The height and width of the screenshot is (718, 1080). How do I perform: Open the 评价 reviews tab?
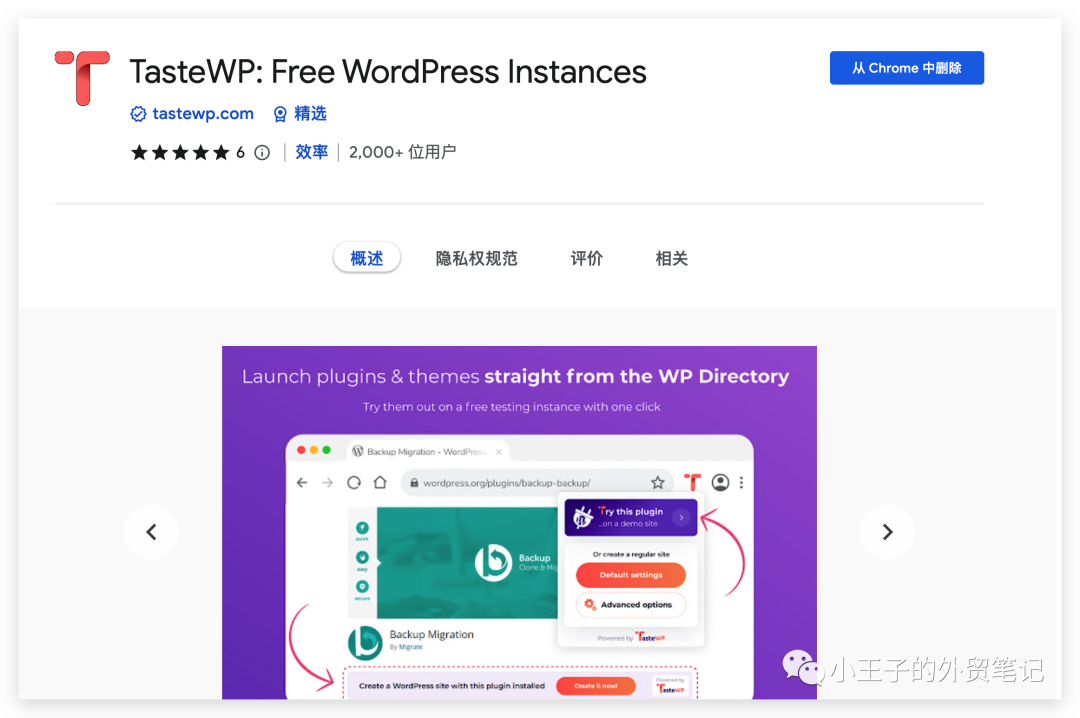(x=587, y=258)
